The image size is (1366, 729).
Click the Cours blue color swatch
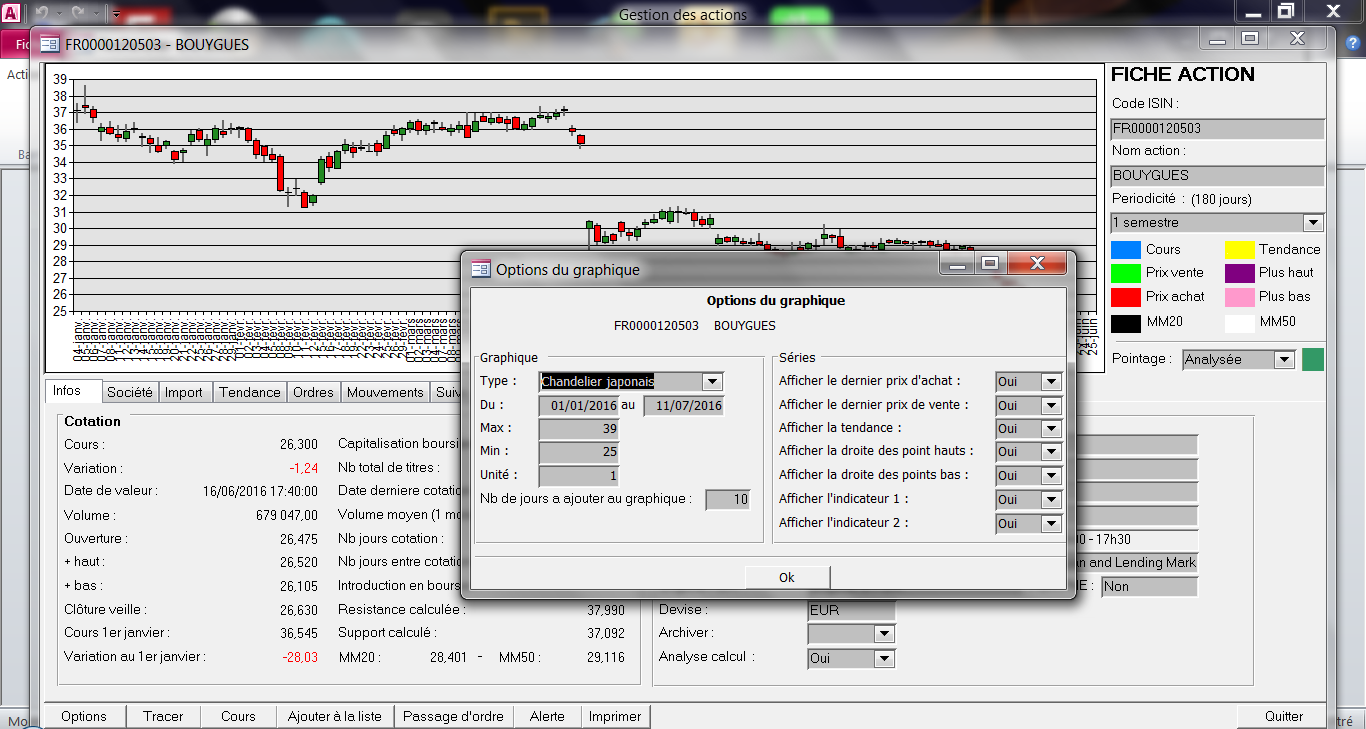point(1126,250)
